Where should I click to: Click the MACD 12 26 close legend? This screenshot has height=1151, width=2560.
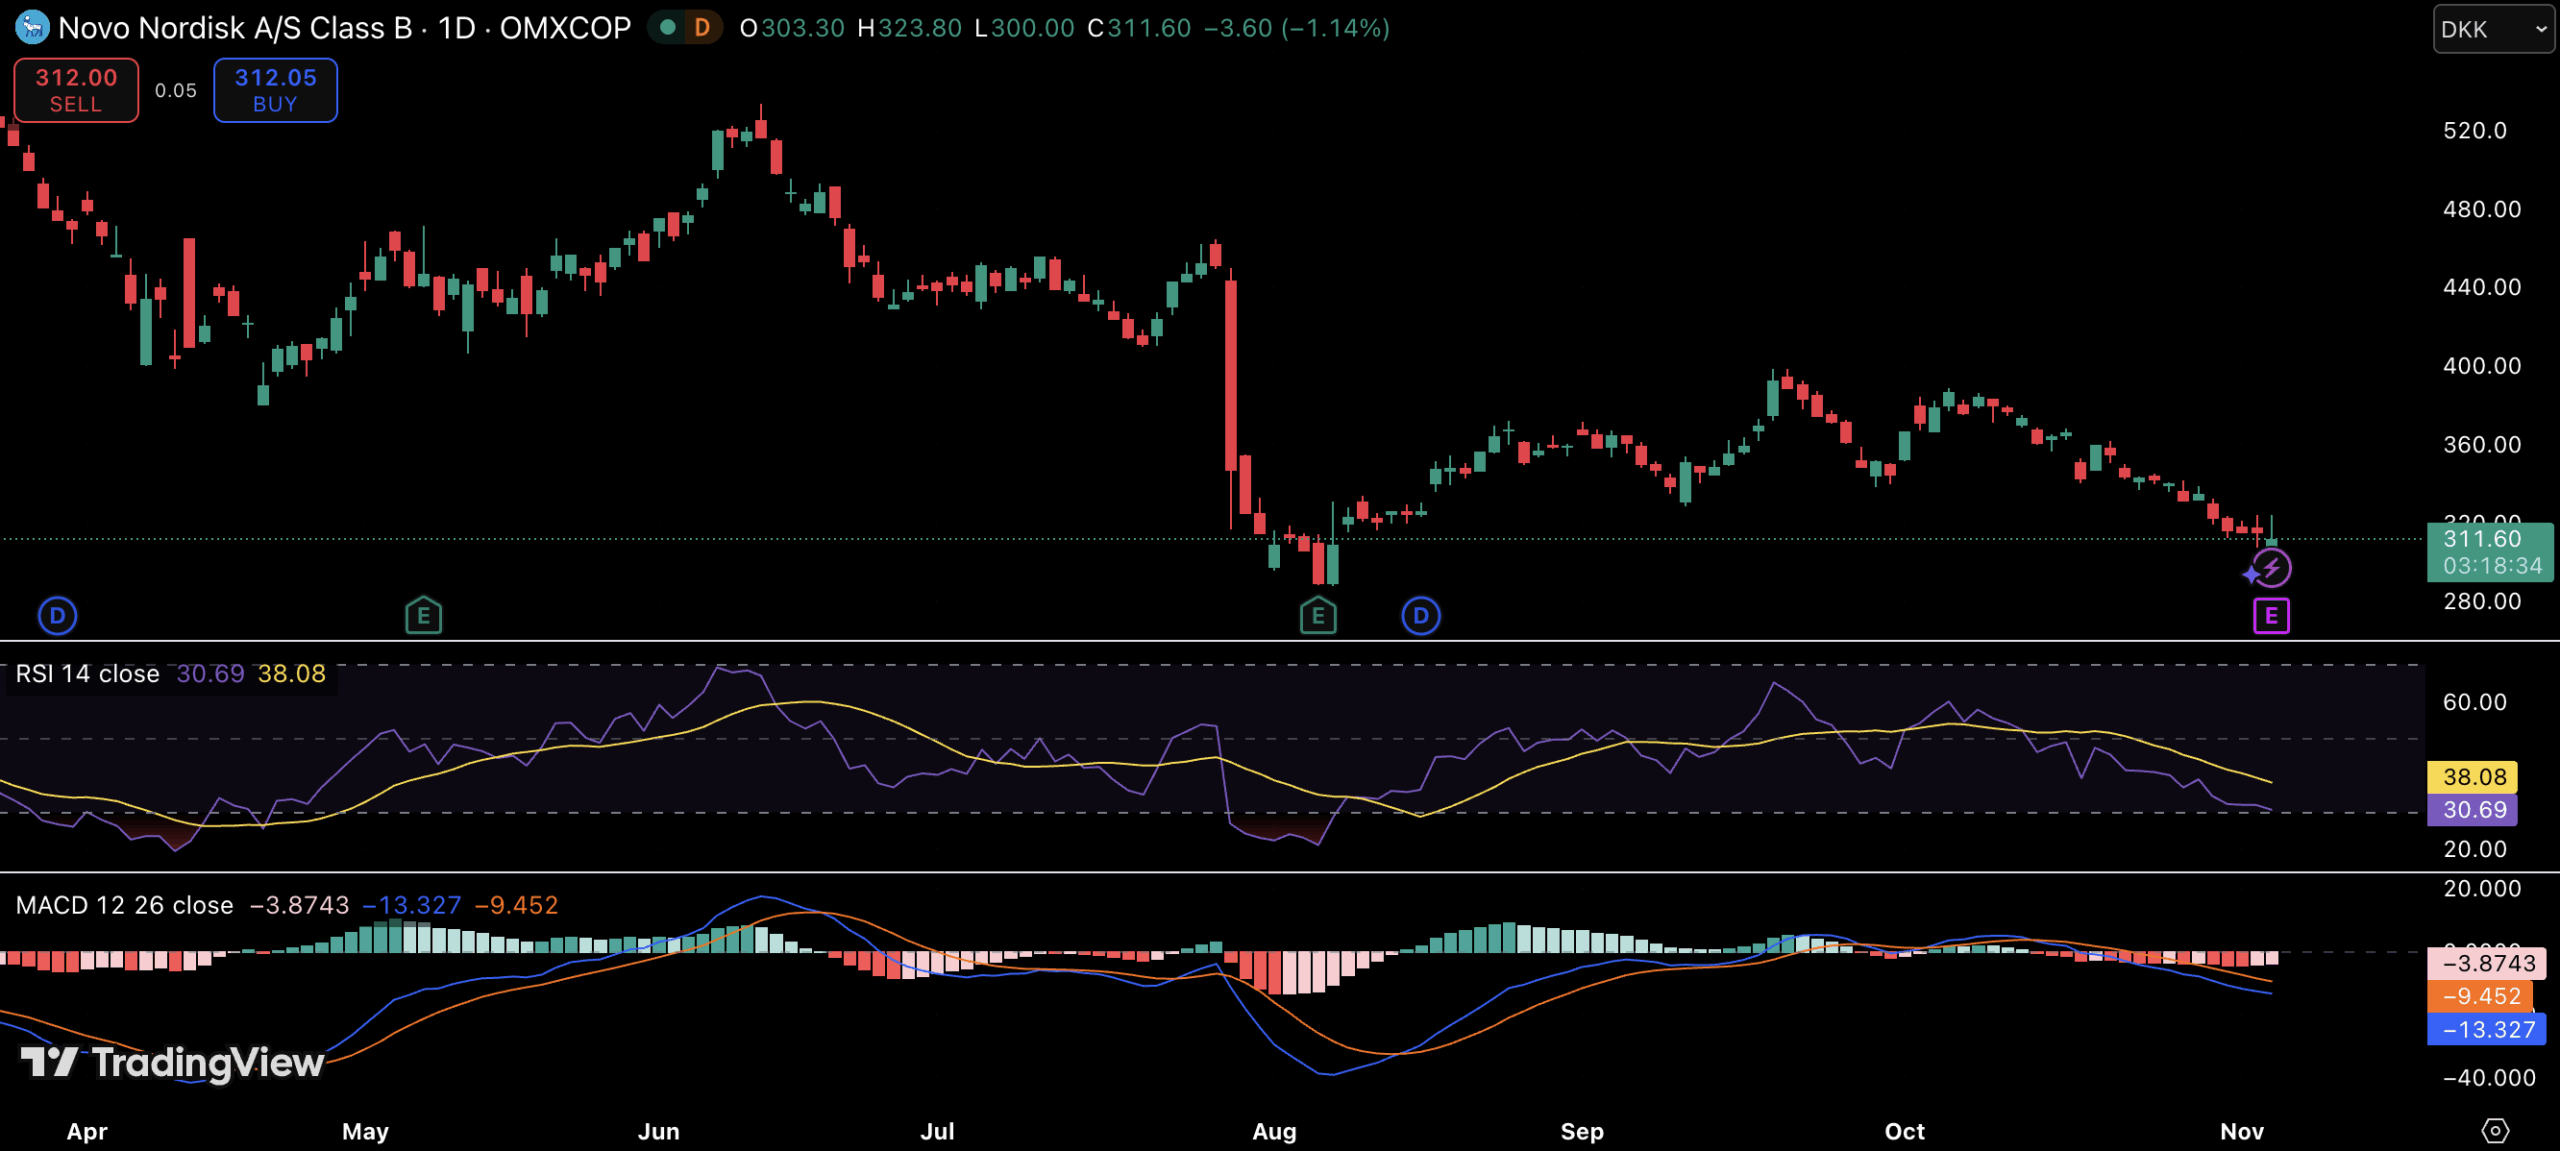124,905
